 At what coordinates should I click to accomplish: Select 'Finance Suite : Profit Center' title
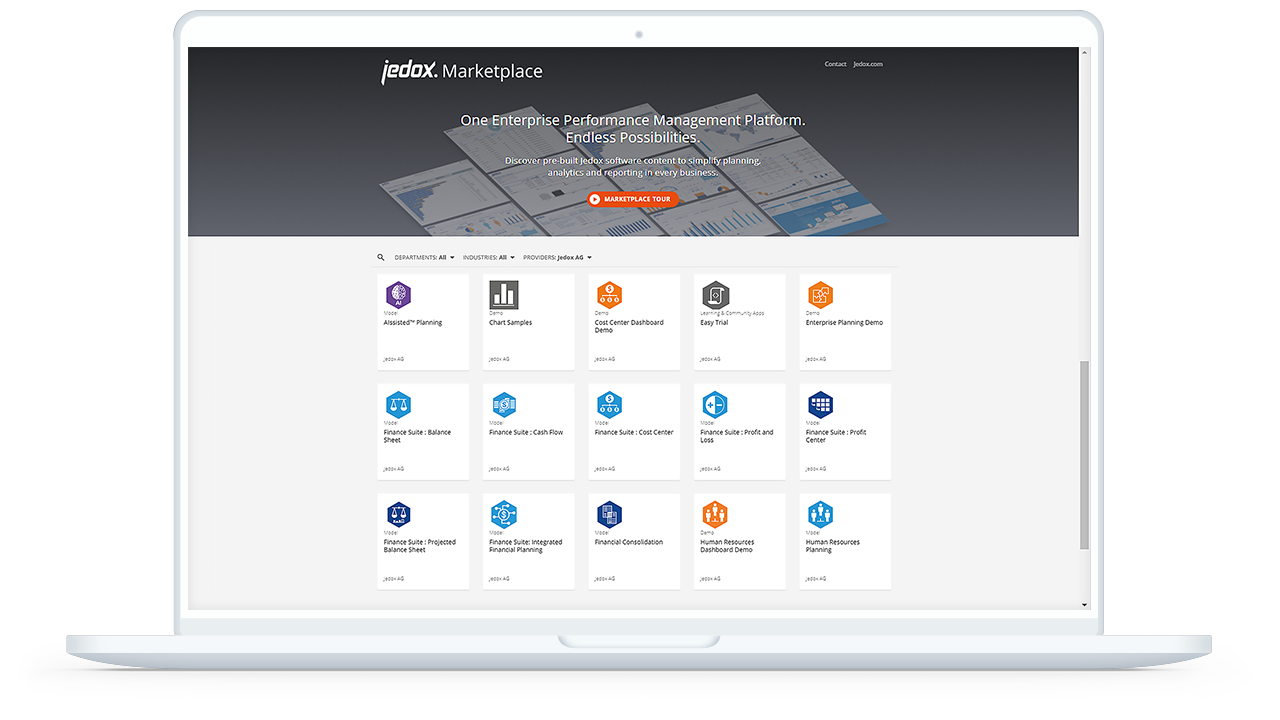click(836, 436)
